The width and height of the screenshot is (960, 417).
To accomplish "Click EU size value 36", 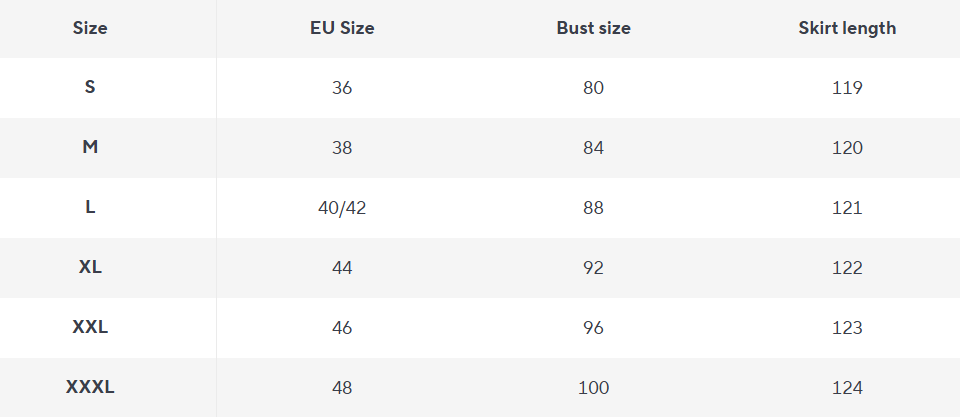I will pos(342,88).
